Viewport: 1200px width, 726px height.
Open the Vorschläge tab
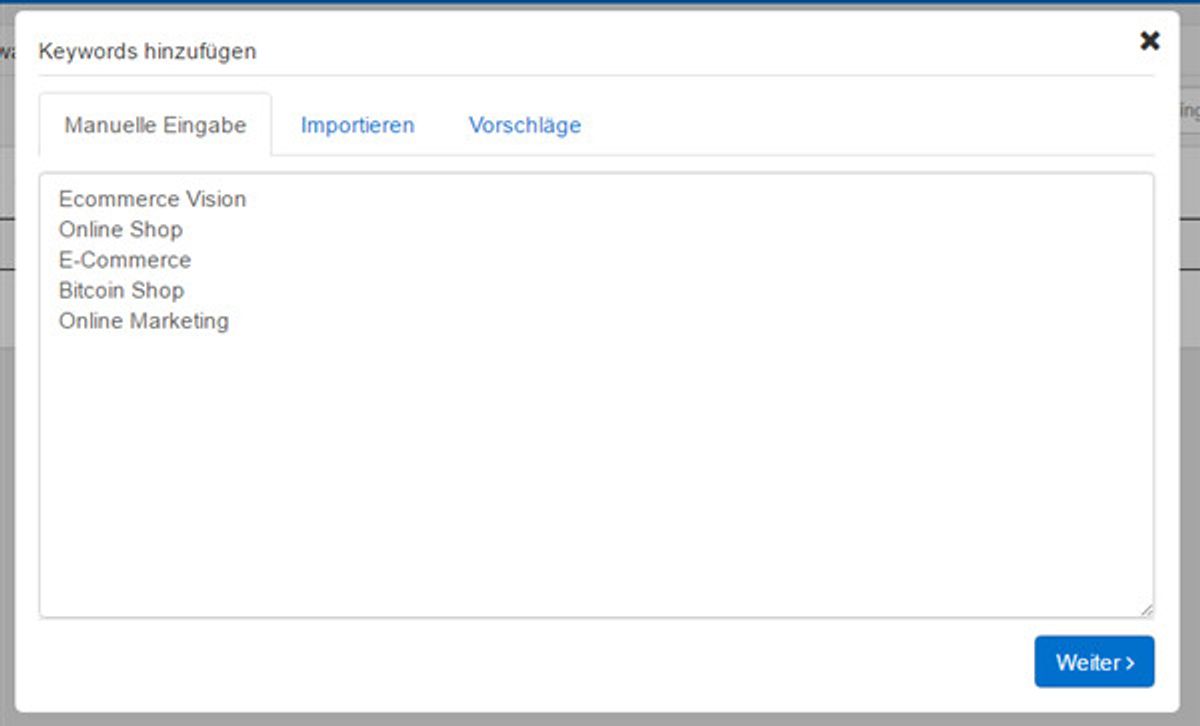point(525,125)
